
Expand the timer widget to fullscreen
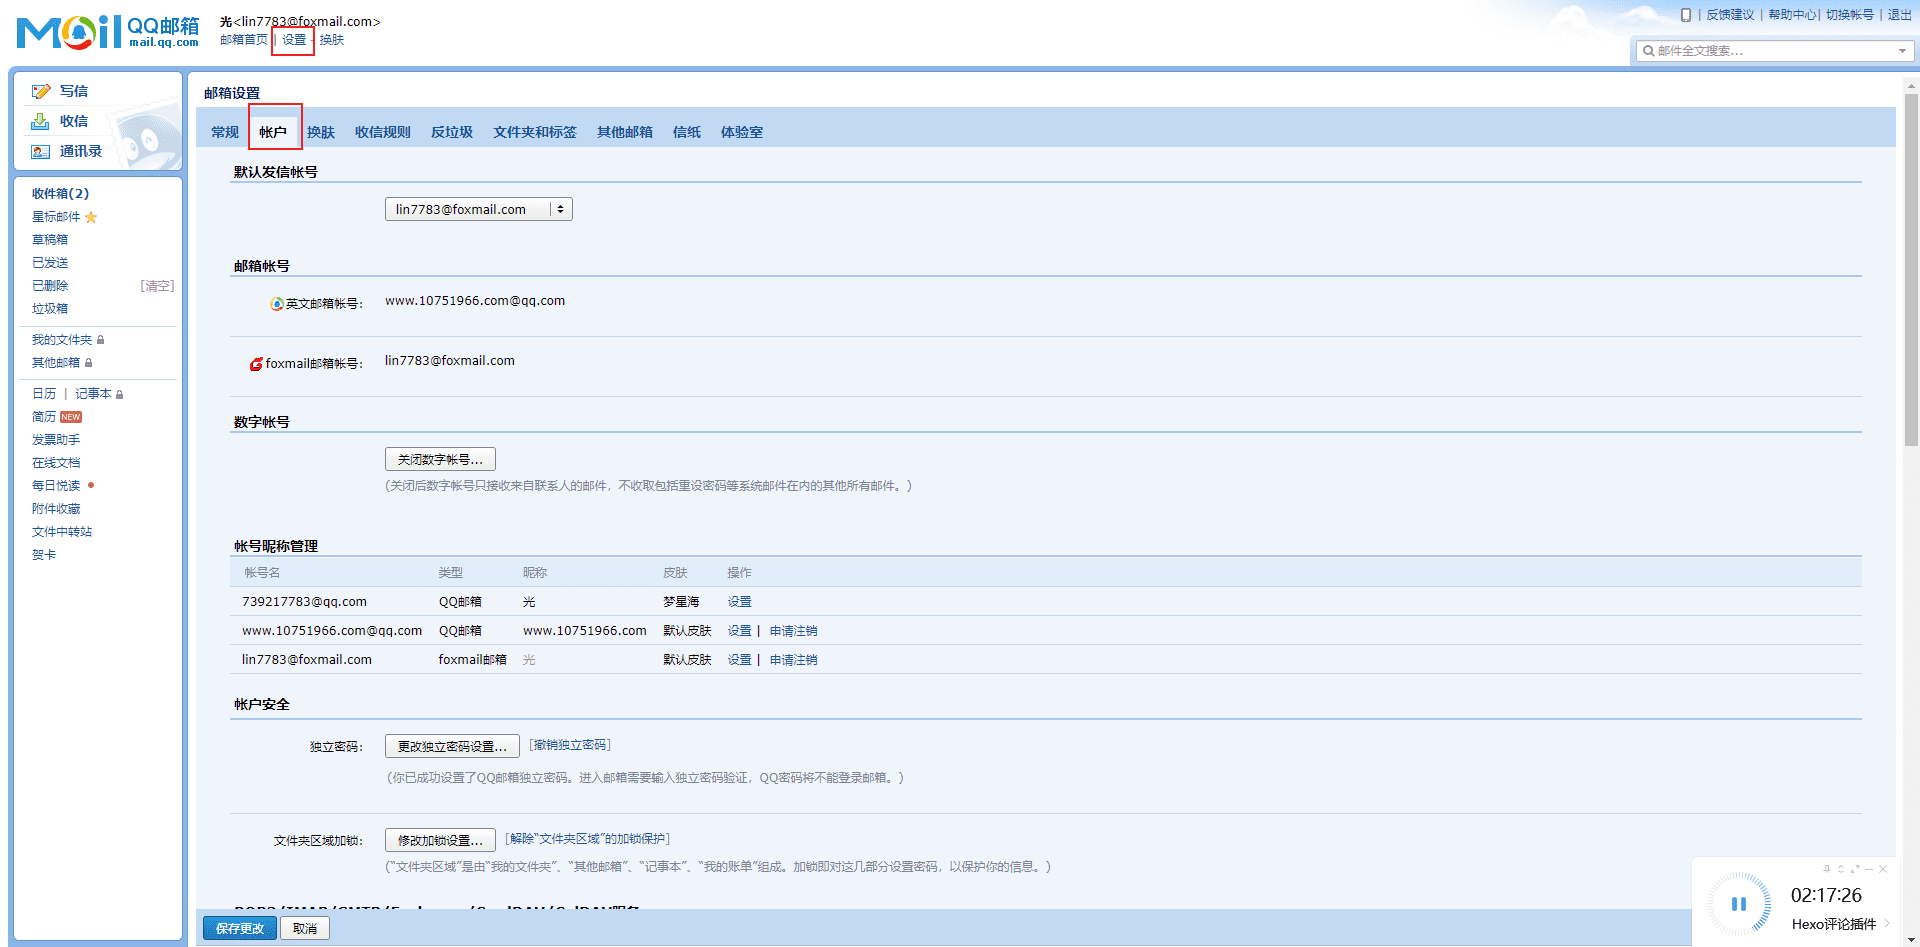[1855, 869]
